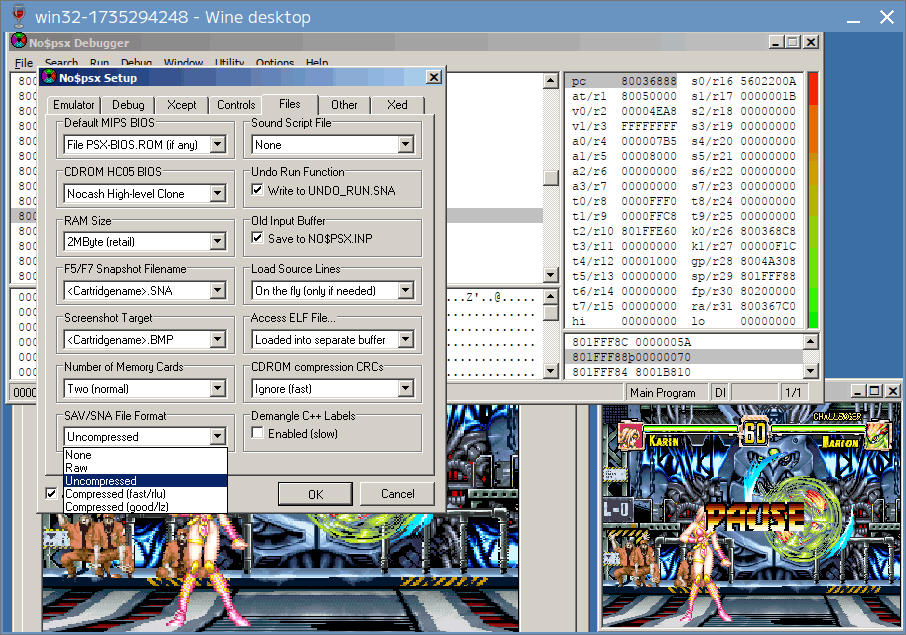The width and height of the screenshot is (906, 635).
Task: Minimize the game screen window at right
Action: tap(857, 391)
